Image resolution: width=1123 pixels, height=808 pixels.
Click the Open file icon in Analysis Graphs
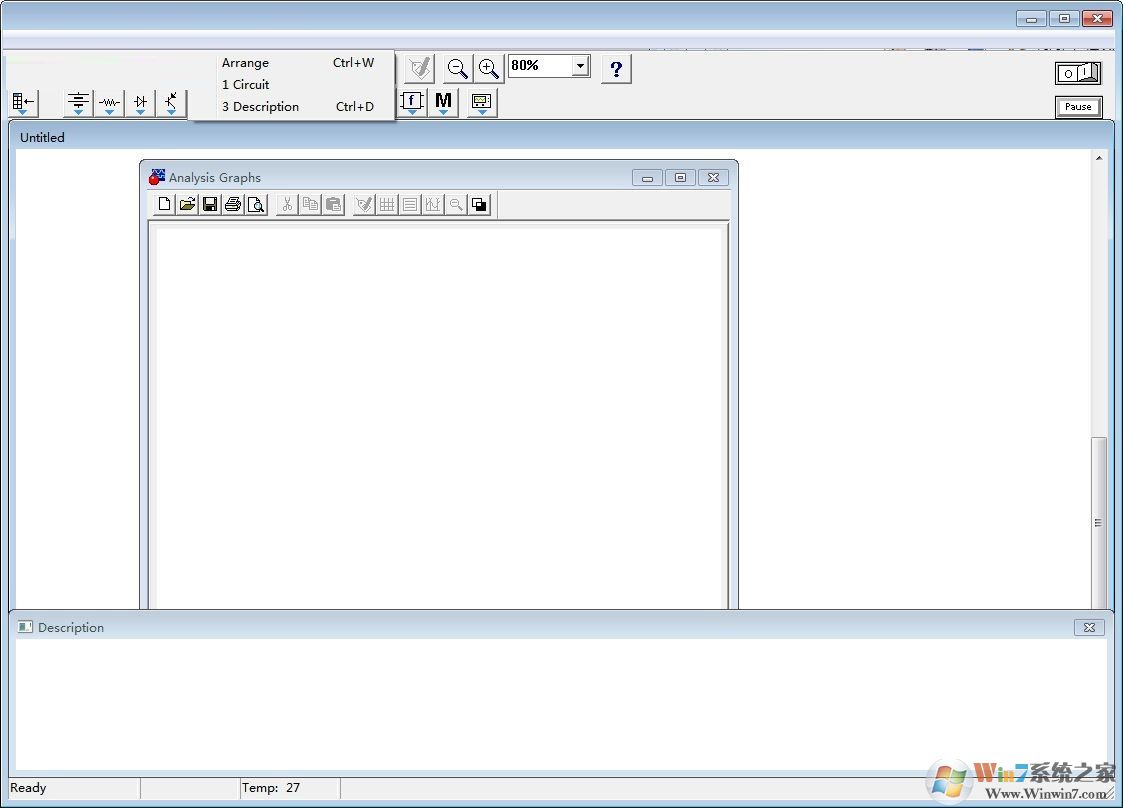(187, 204)
